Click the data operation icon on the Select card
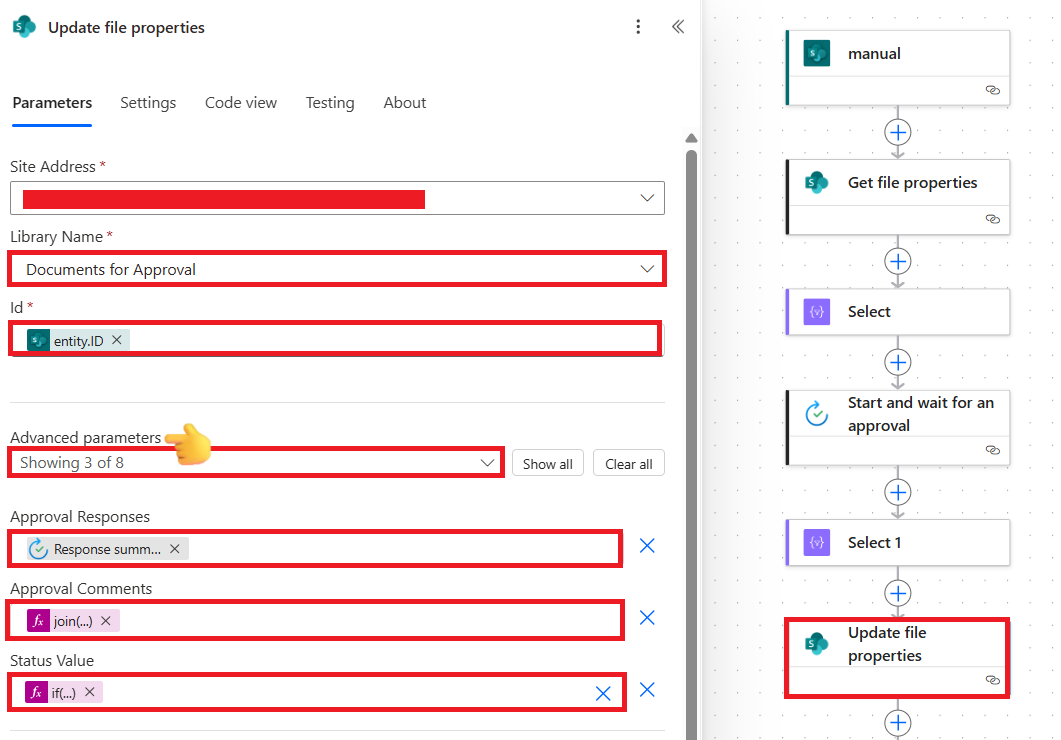 (x=817, y=312)
